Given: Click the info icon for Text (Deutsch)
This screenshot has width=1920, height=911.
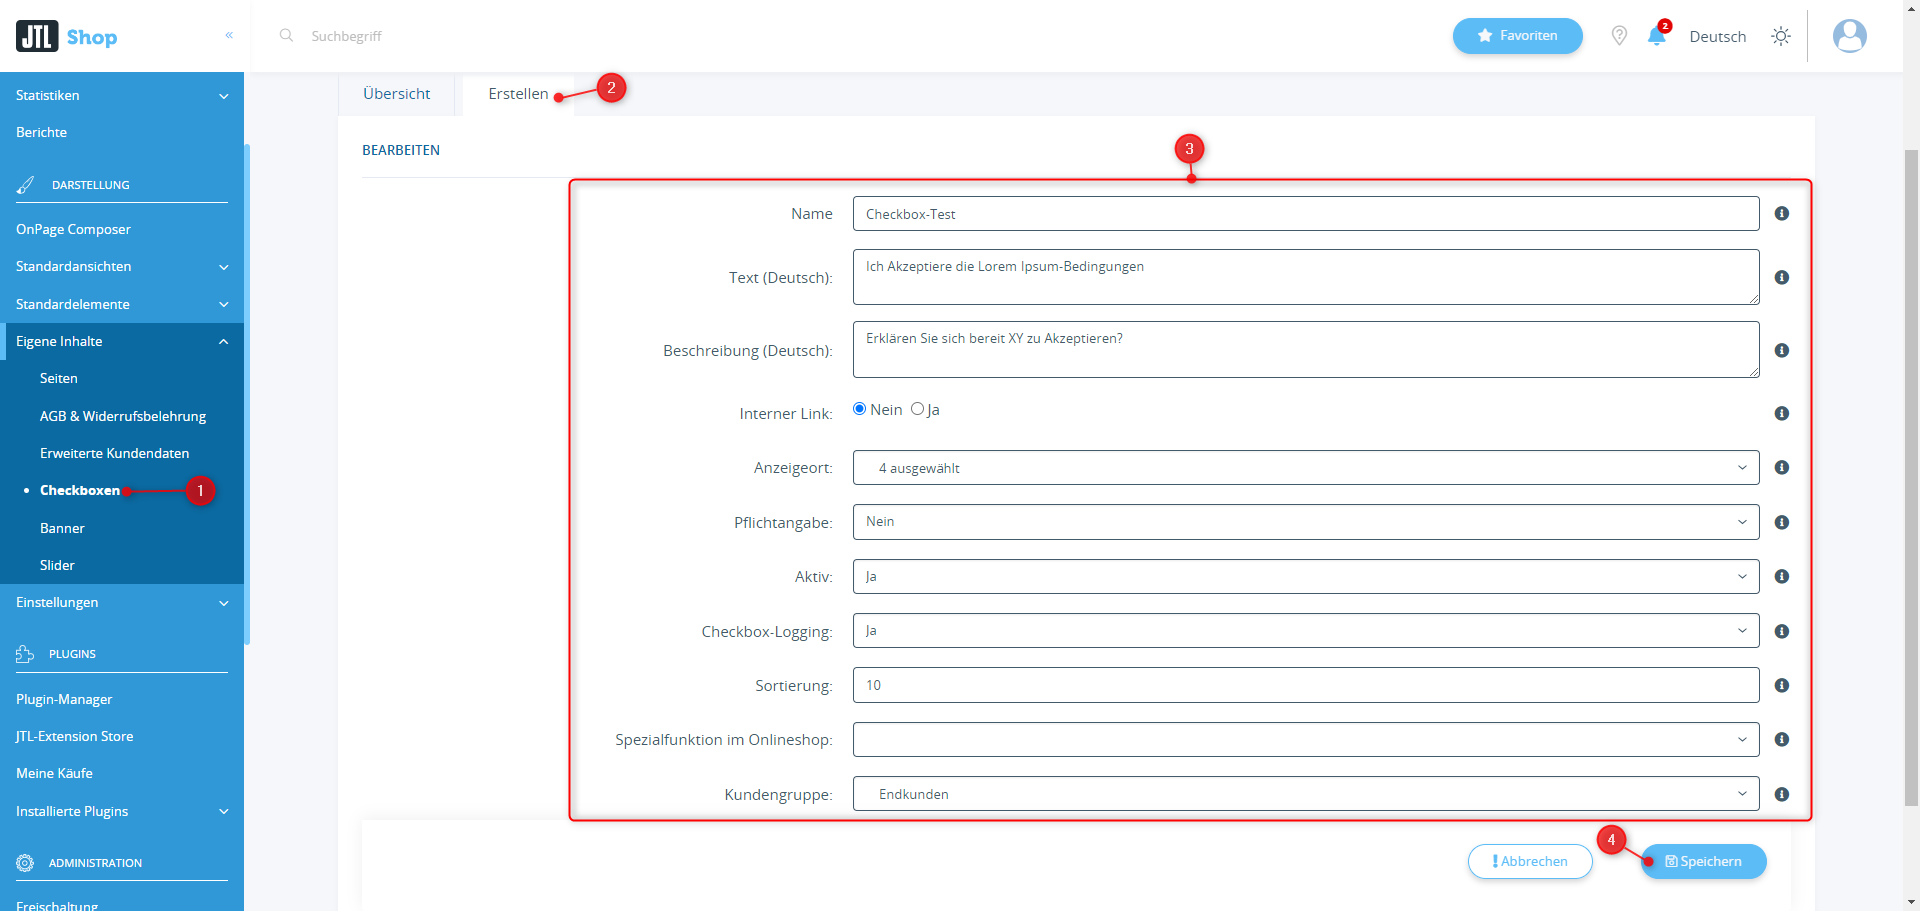Looking at the screenshot, I should (x=1782, y=278).
